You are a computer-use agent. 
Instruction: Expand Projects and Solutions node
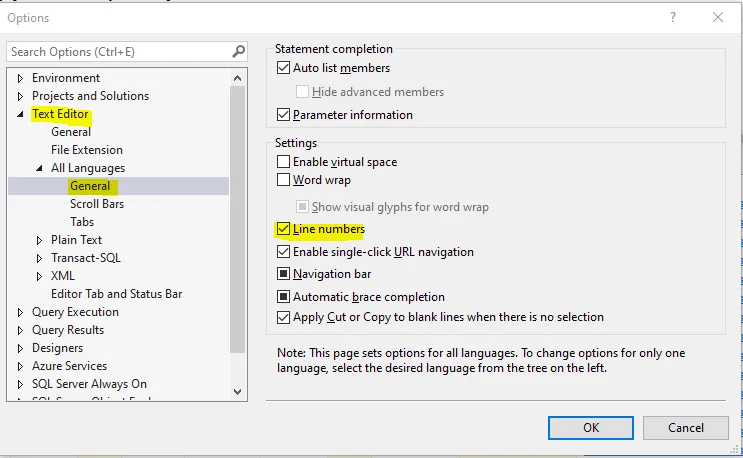tap(20, 96)
